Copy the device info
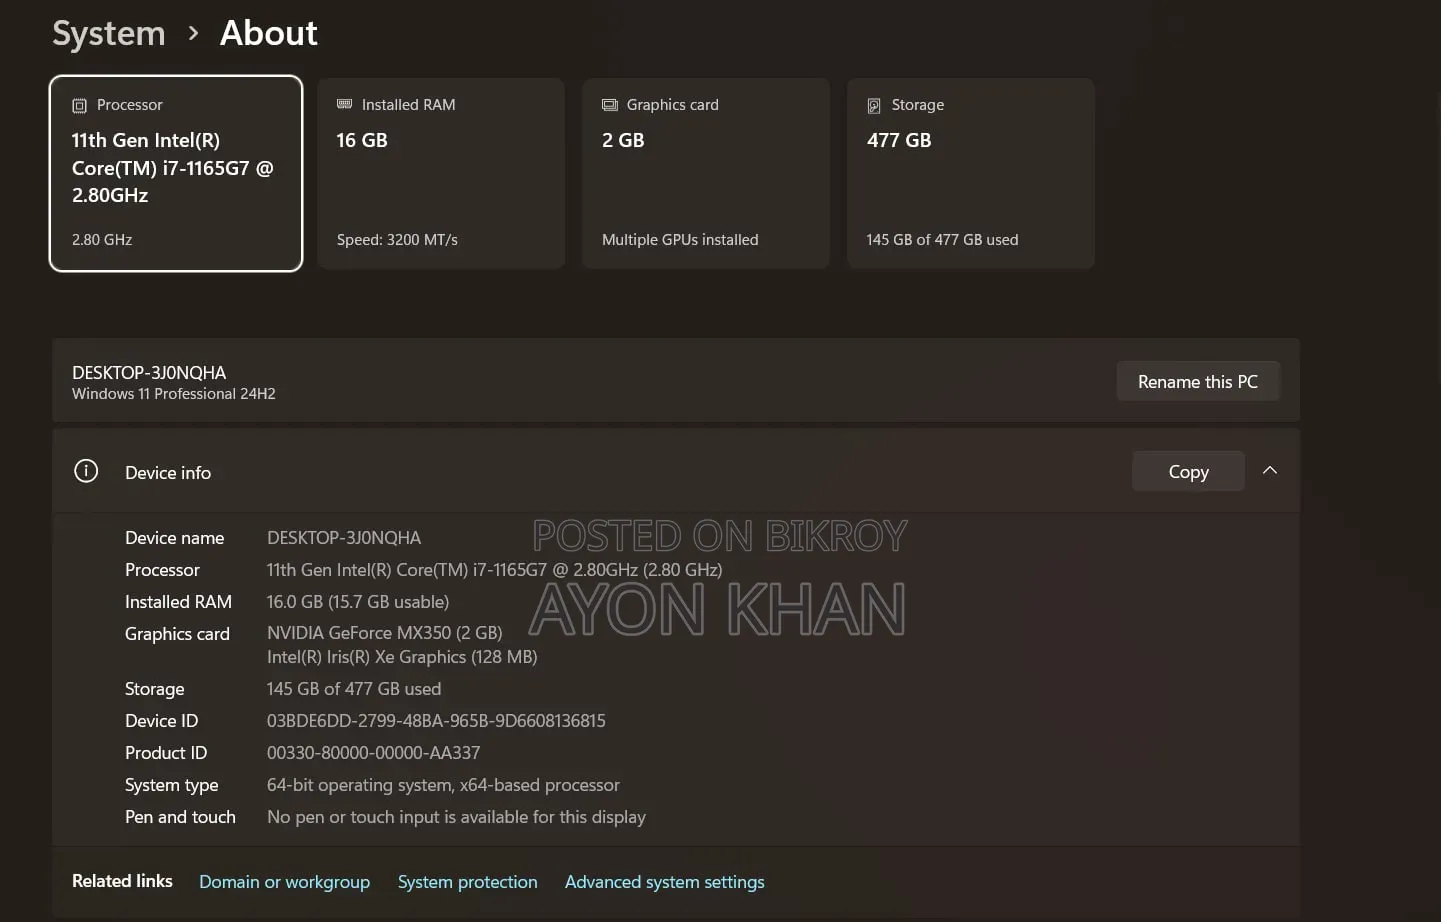The width and height of the screenshot is (1441, 922). (x=1188, y=471)
